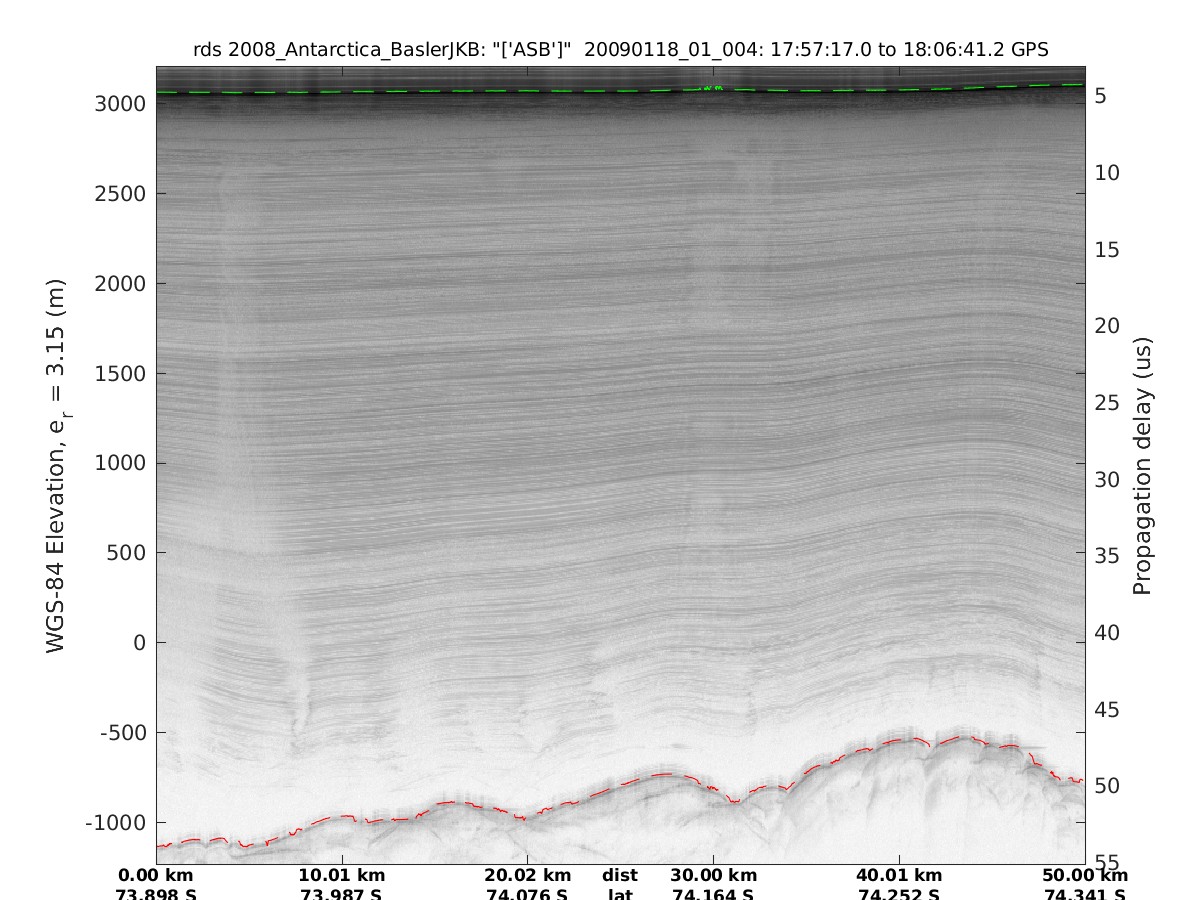The width and height of the screenshot is (1200, 900).
Task: Click the 74.252 S latitude label
Action: tap(899, 894)
